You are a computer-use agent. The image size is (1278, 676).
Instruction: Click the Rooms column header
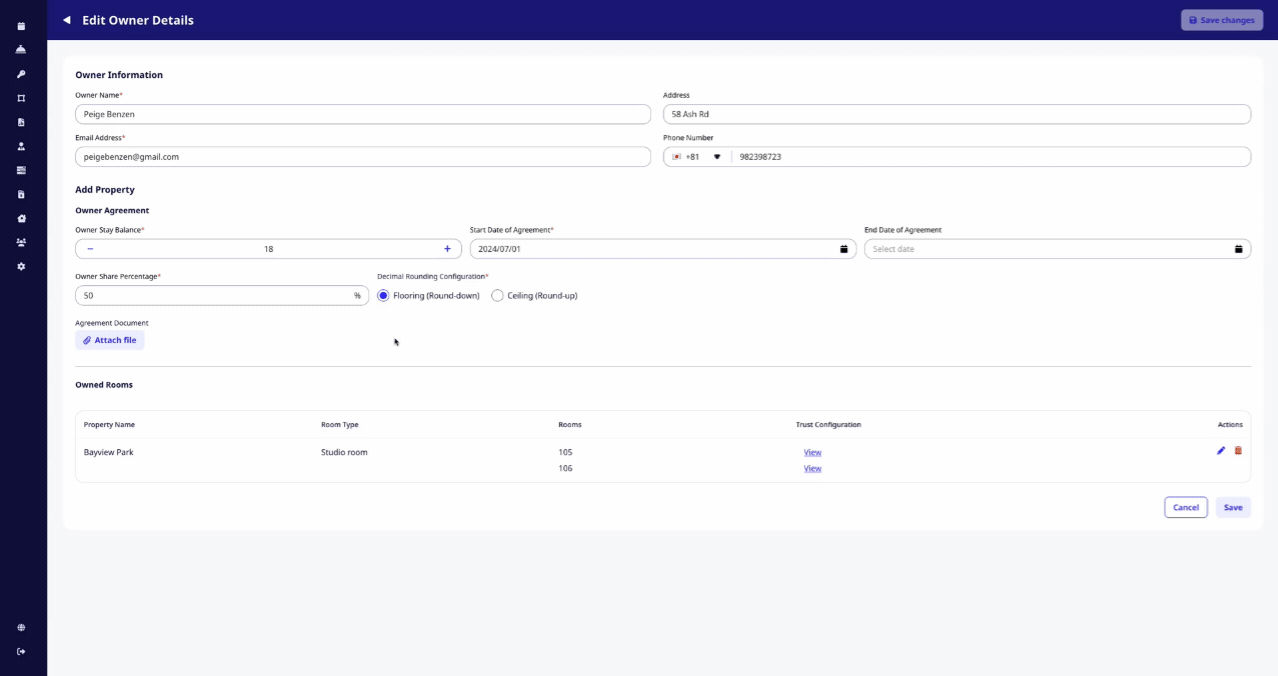pos(570,425)
